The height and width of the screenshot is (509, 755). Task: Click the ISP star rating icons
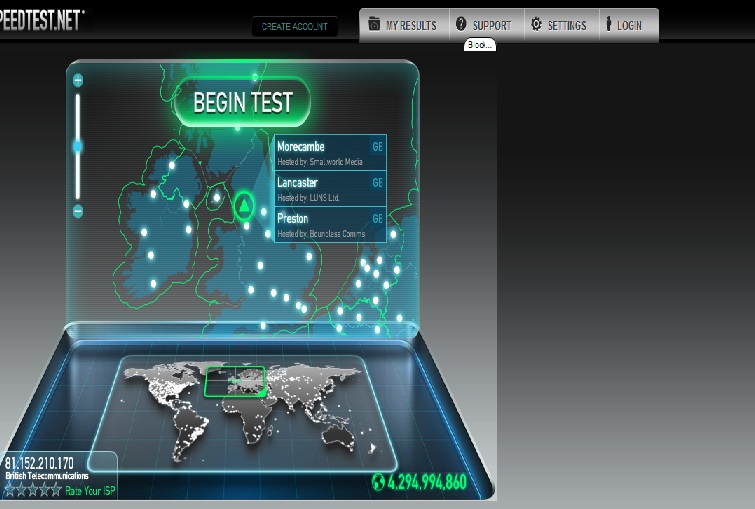(x=32, y=491)
